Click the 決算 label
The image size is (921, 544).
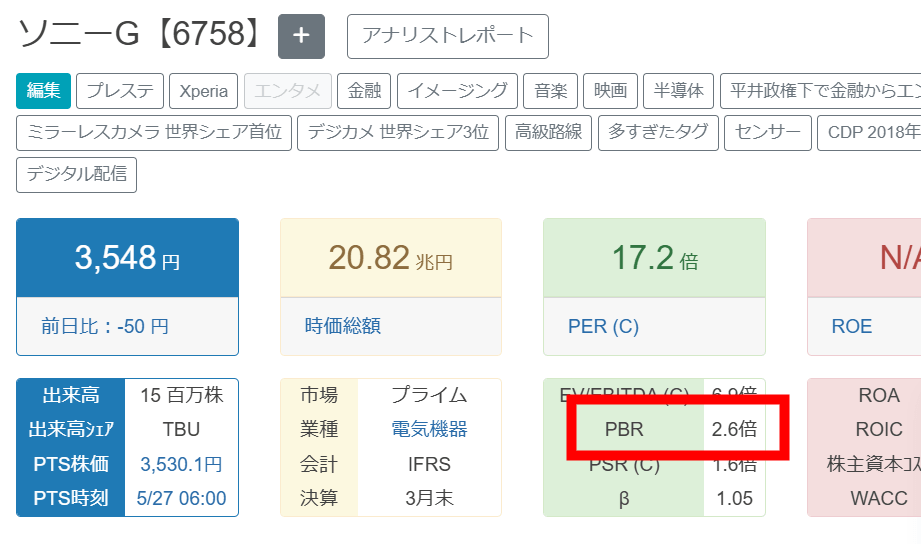tap(319, 498)
